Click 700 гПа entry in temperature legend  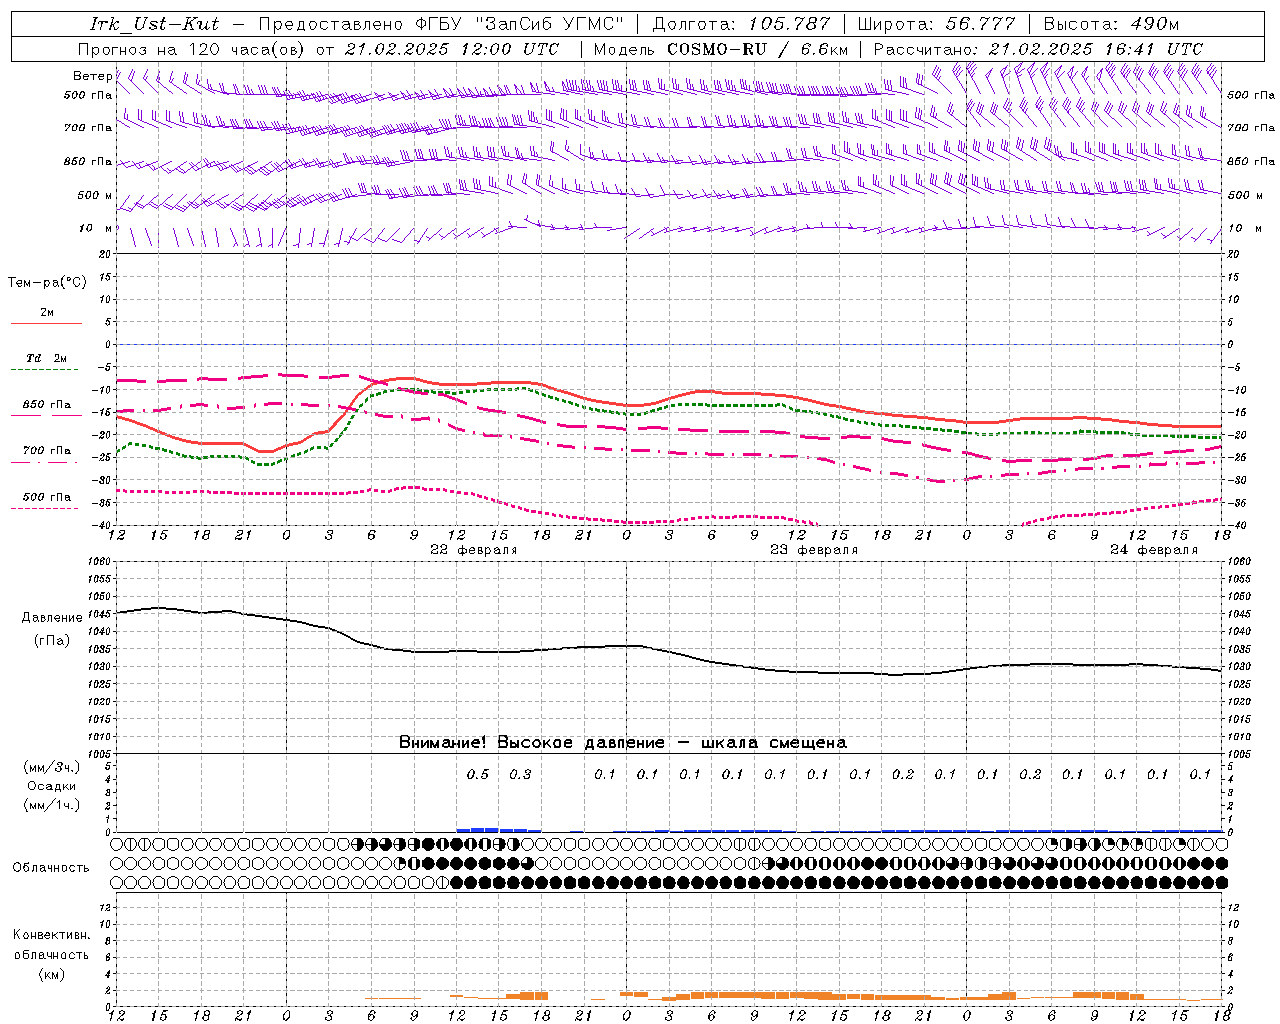[x=47, y=450]
